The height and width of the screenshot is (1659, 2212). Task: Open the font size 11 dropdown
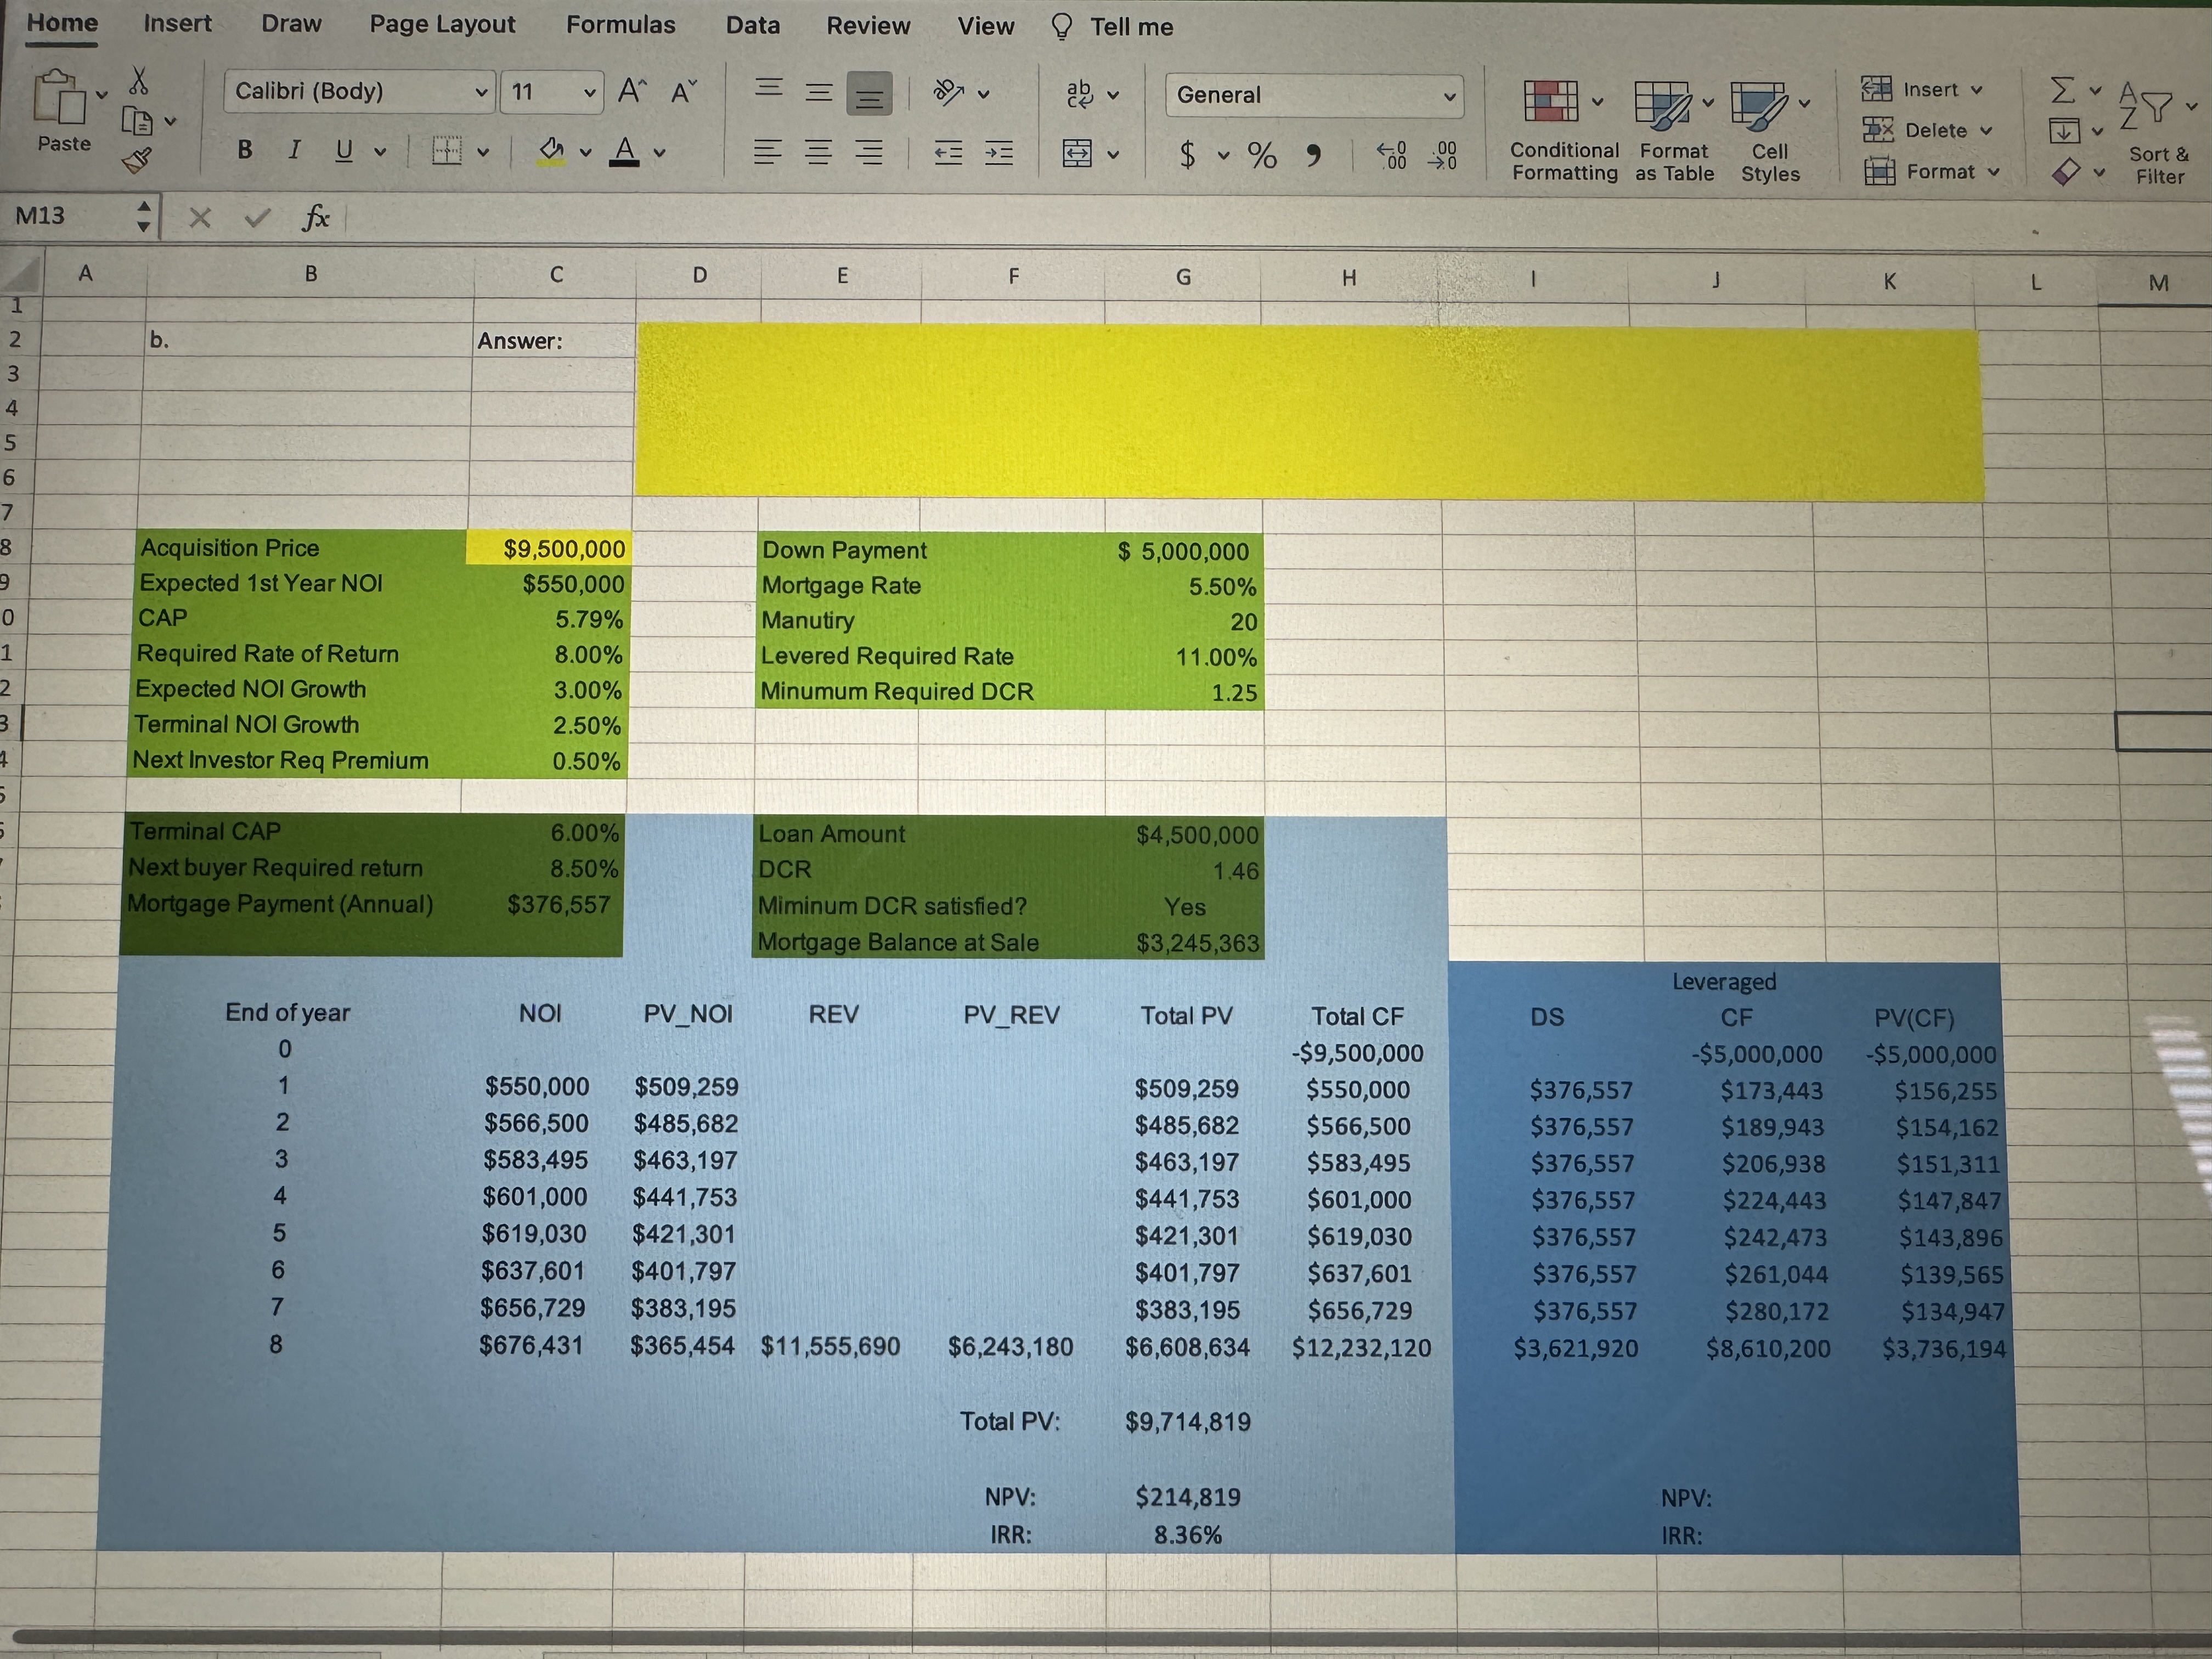point(590,93)
